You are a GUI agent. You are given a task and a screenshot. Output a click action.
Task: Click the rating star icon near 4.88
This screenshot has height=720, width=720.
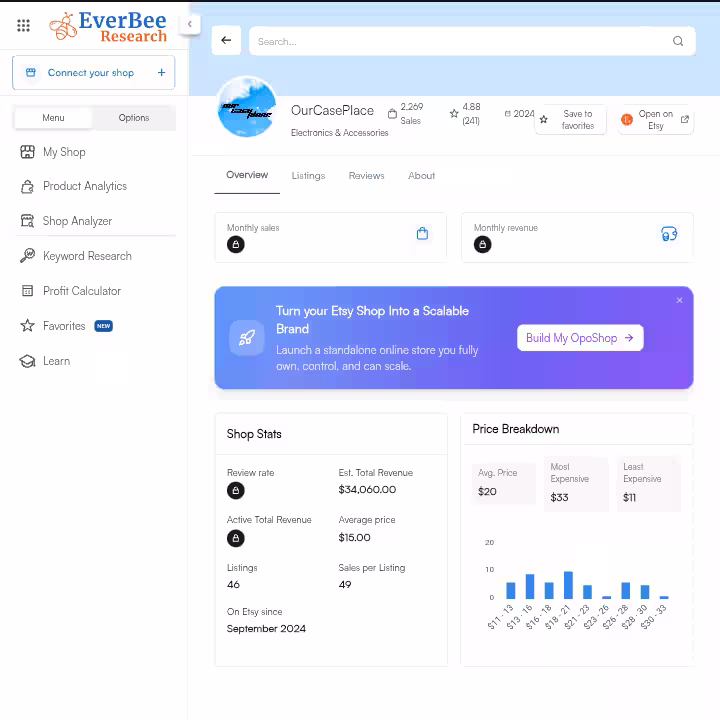pyautogui.click(x=454, y=113)
